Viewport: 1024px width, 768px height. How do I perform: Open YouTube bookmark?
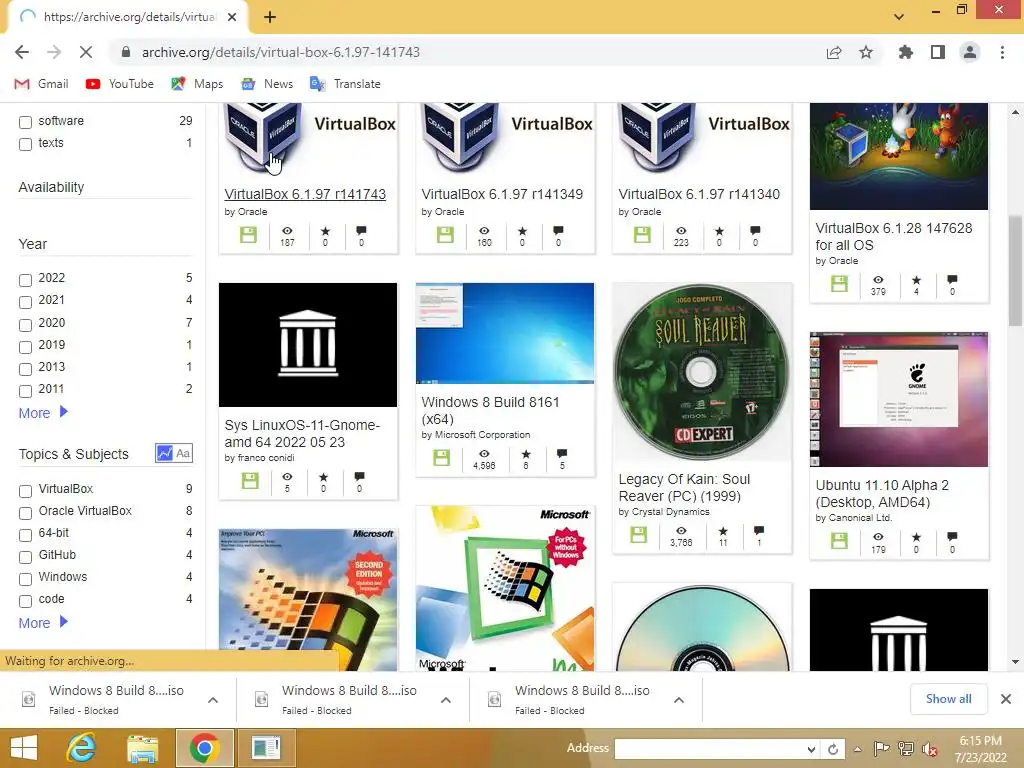[120, 84]
